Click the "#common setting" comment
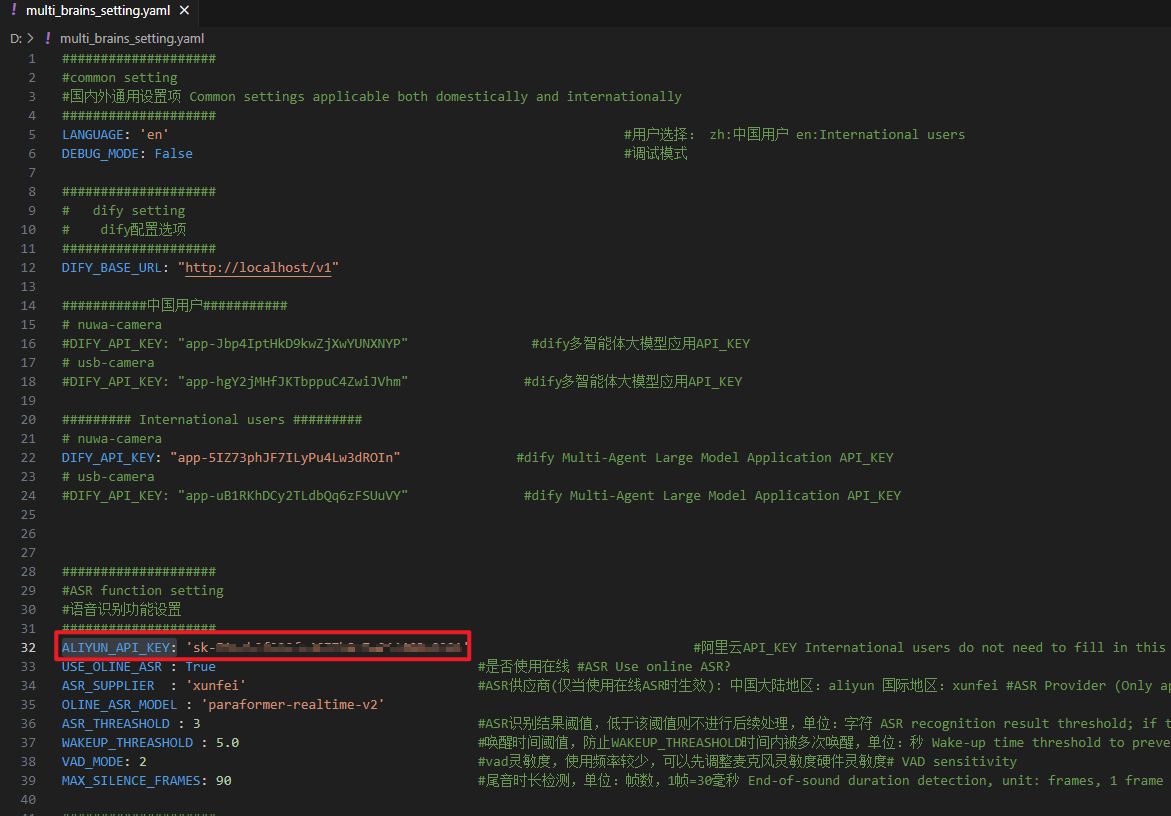Image resolution: width=1171 pixels, height=816 pixels. [x=119, y=78]
